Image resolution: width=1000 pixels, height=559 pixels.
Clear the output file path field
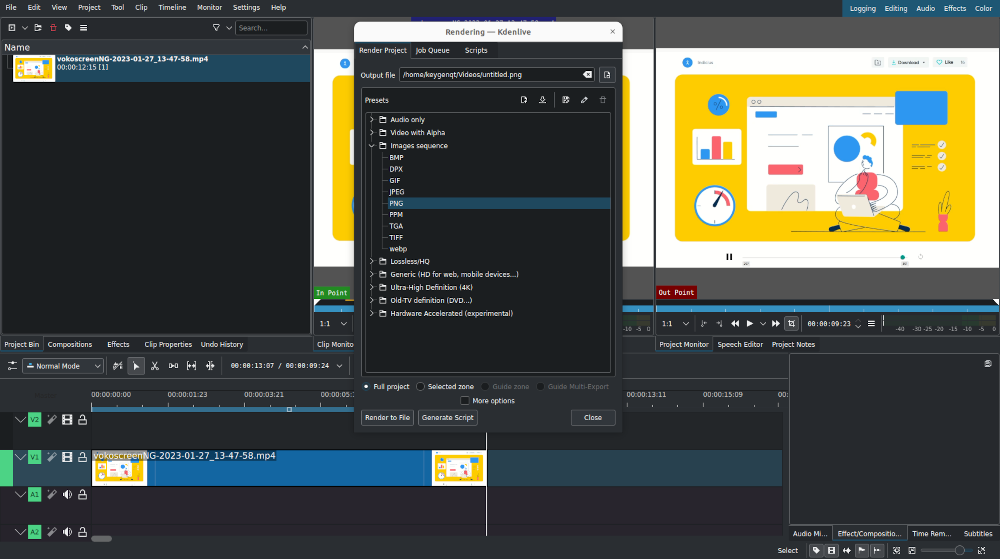tap(587, 75)
